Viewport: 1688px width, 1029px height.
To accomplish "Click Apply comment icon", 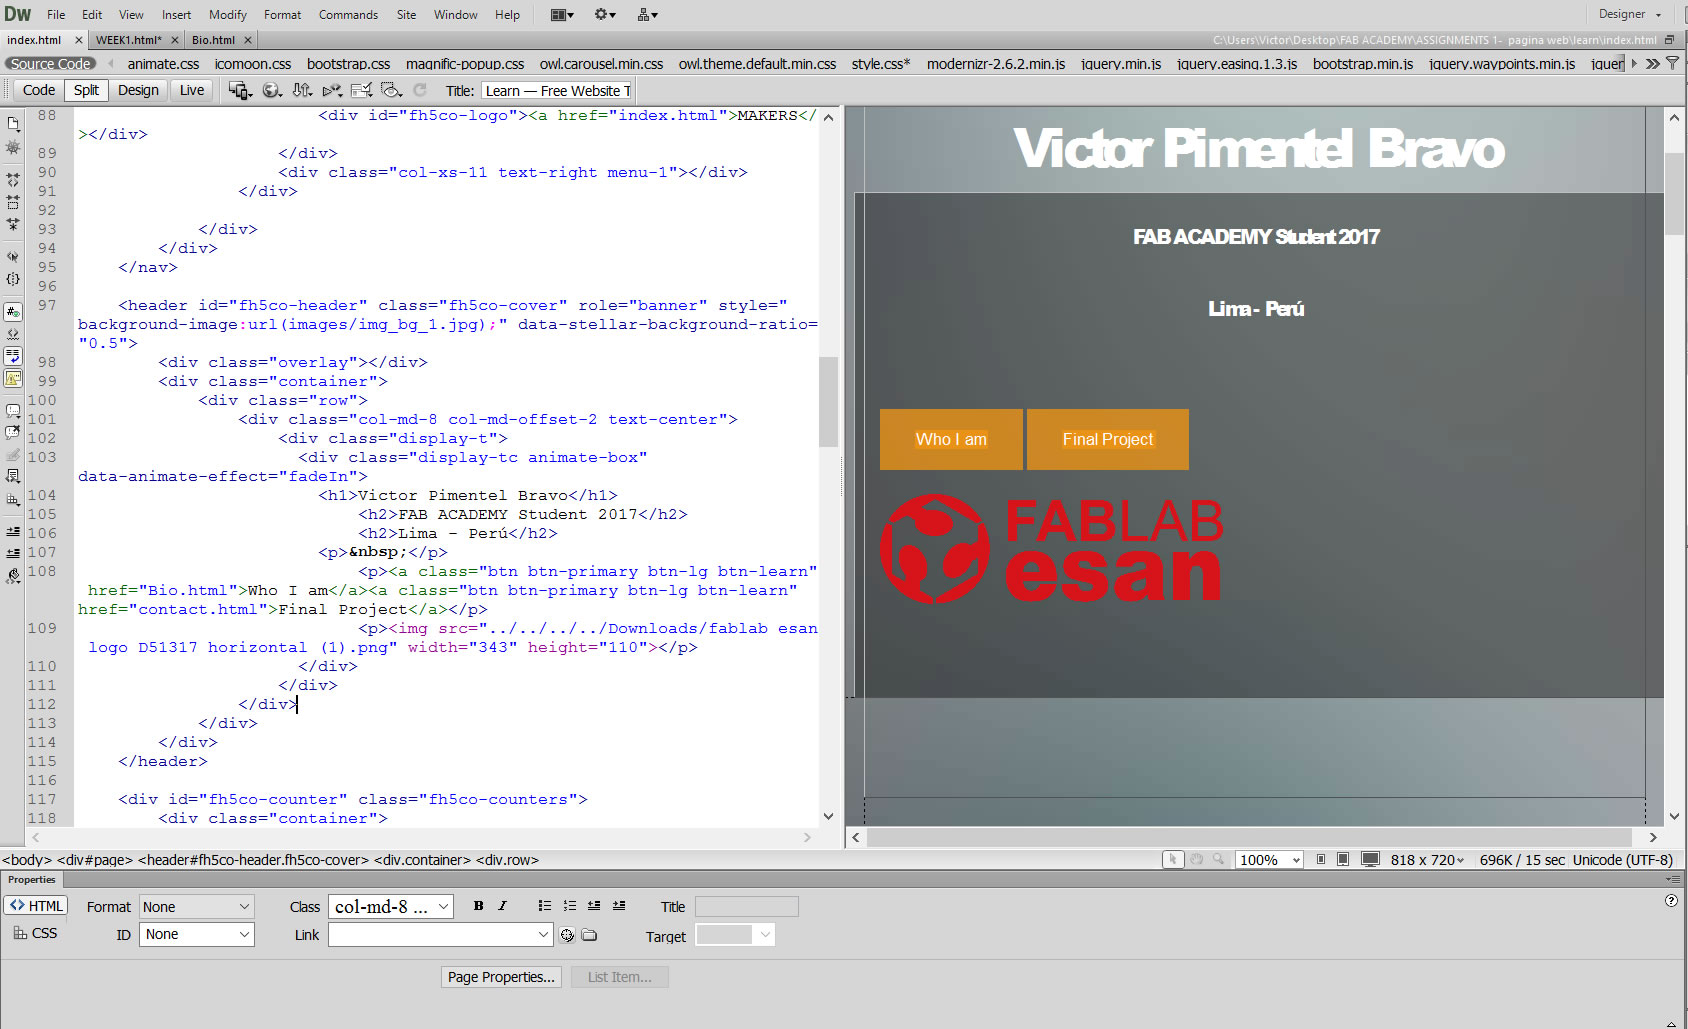I will tap(13, 411).
